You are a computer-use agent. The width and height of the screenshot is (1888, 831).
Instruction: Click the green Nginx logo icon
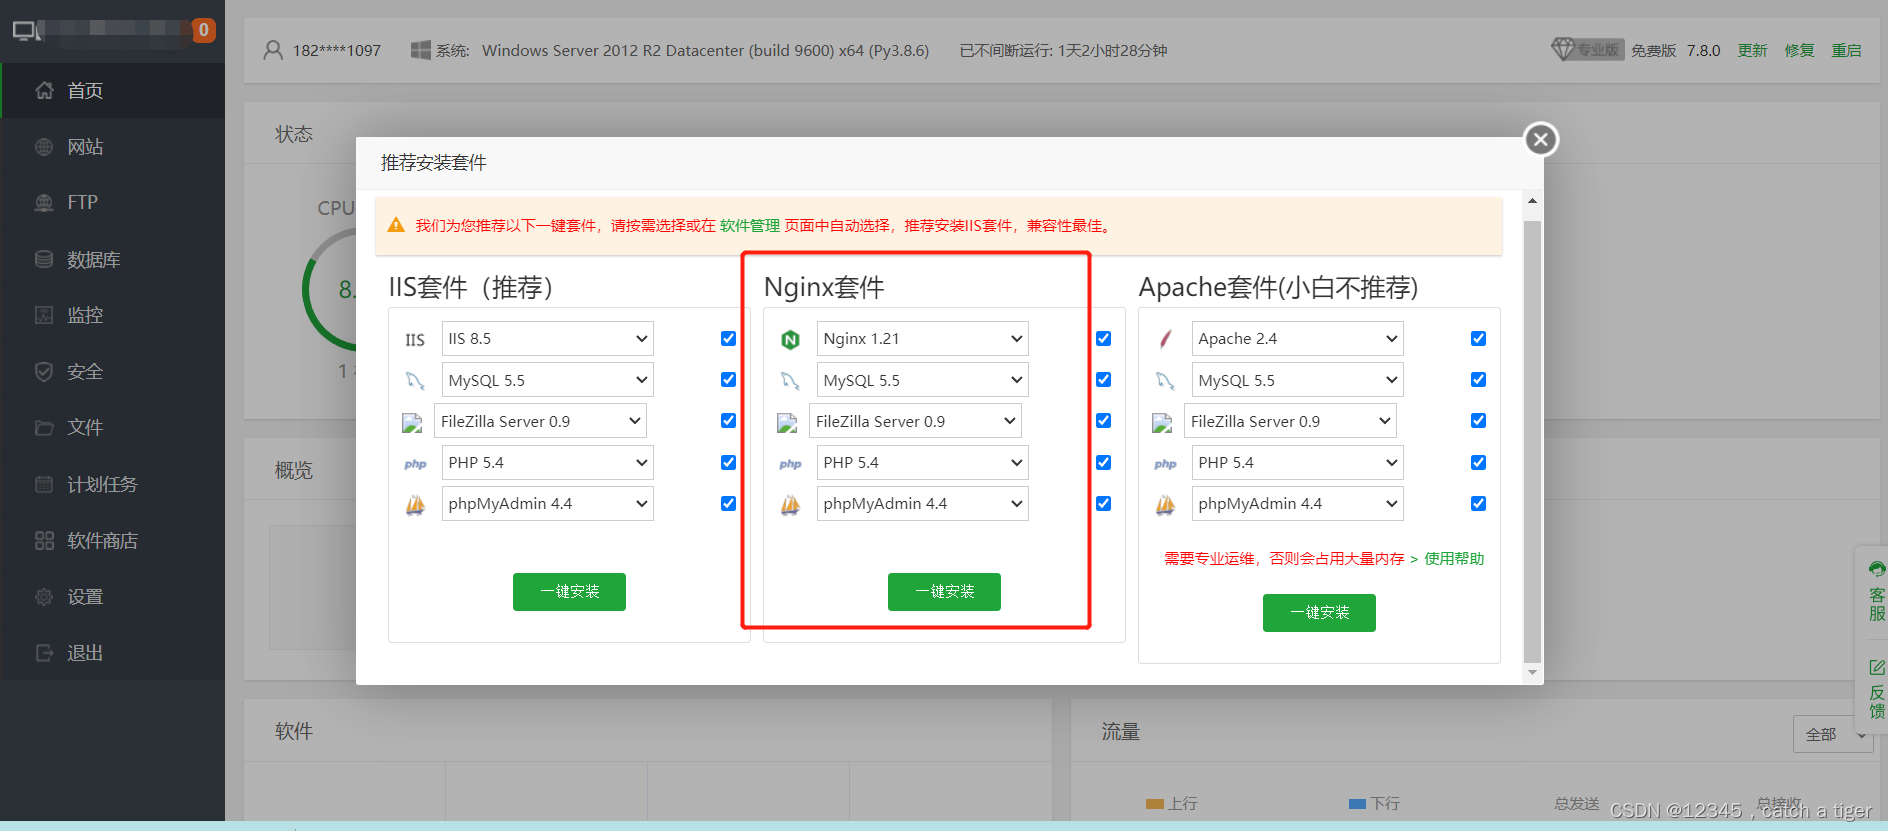[x=790, y=340]
